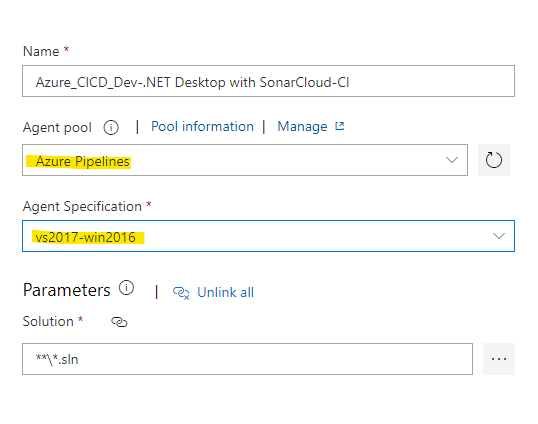Click the unlink icon beside Unlink all
Screen dimensions: 538x424
[181, 293]
